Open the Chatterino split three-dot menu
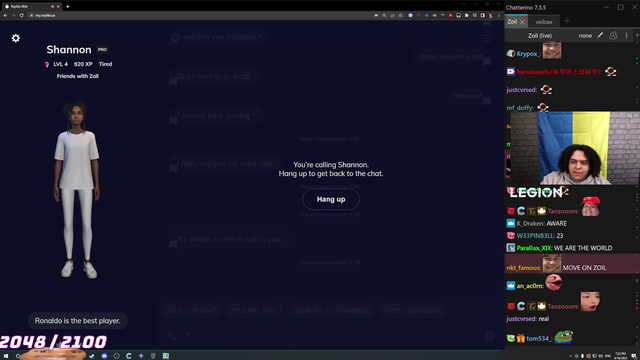The image size is (640, 360). [627, 36]
